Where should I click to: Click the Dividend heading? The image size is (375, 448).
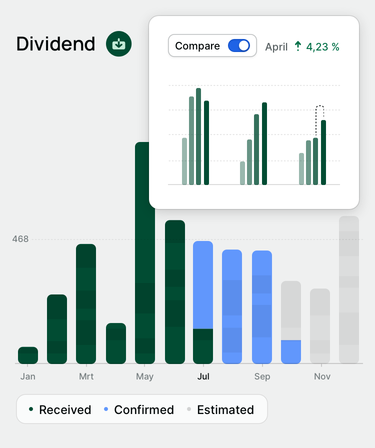click(x=56, y=44)
